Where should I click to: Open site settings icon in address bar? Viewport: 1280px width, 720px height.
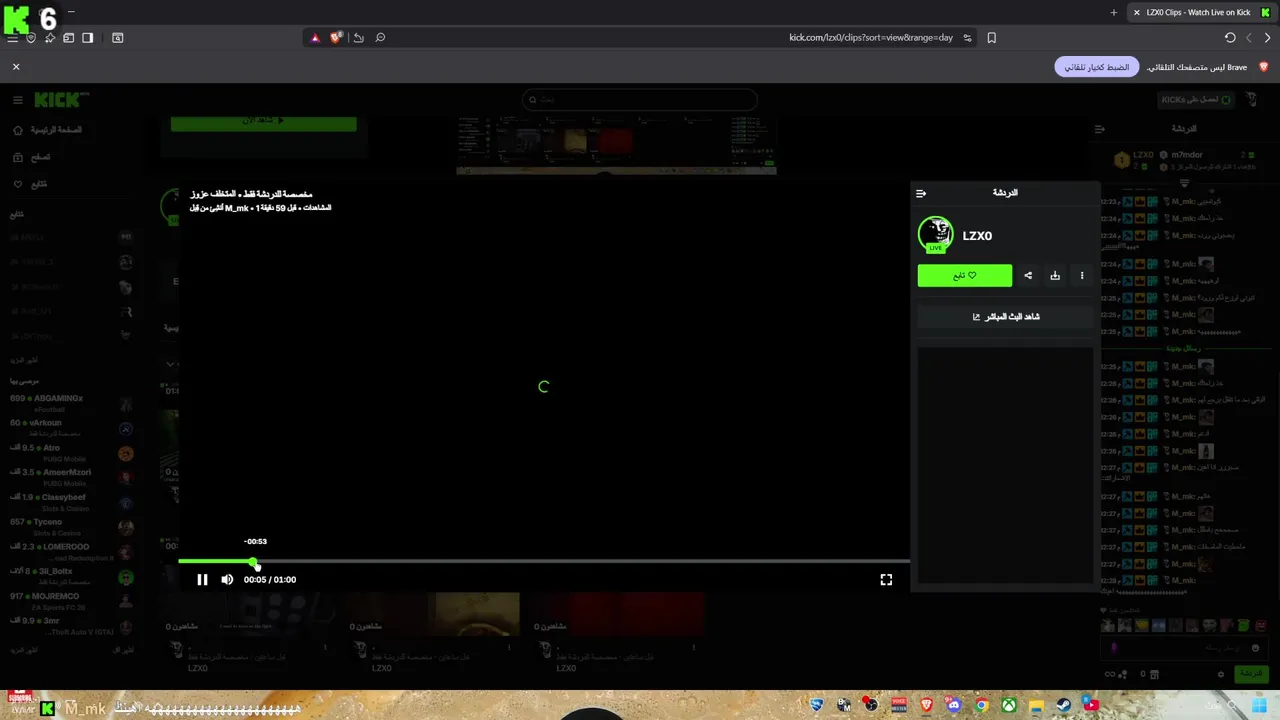click(967, 38)
